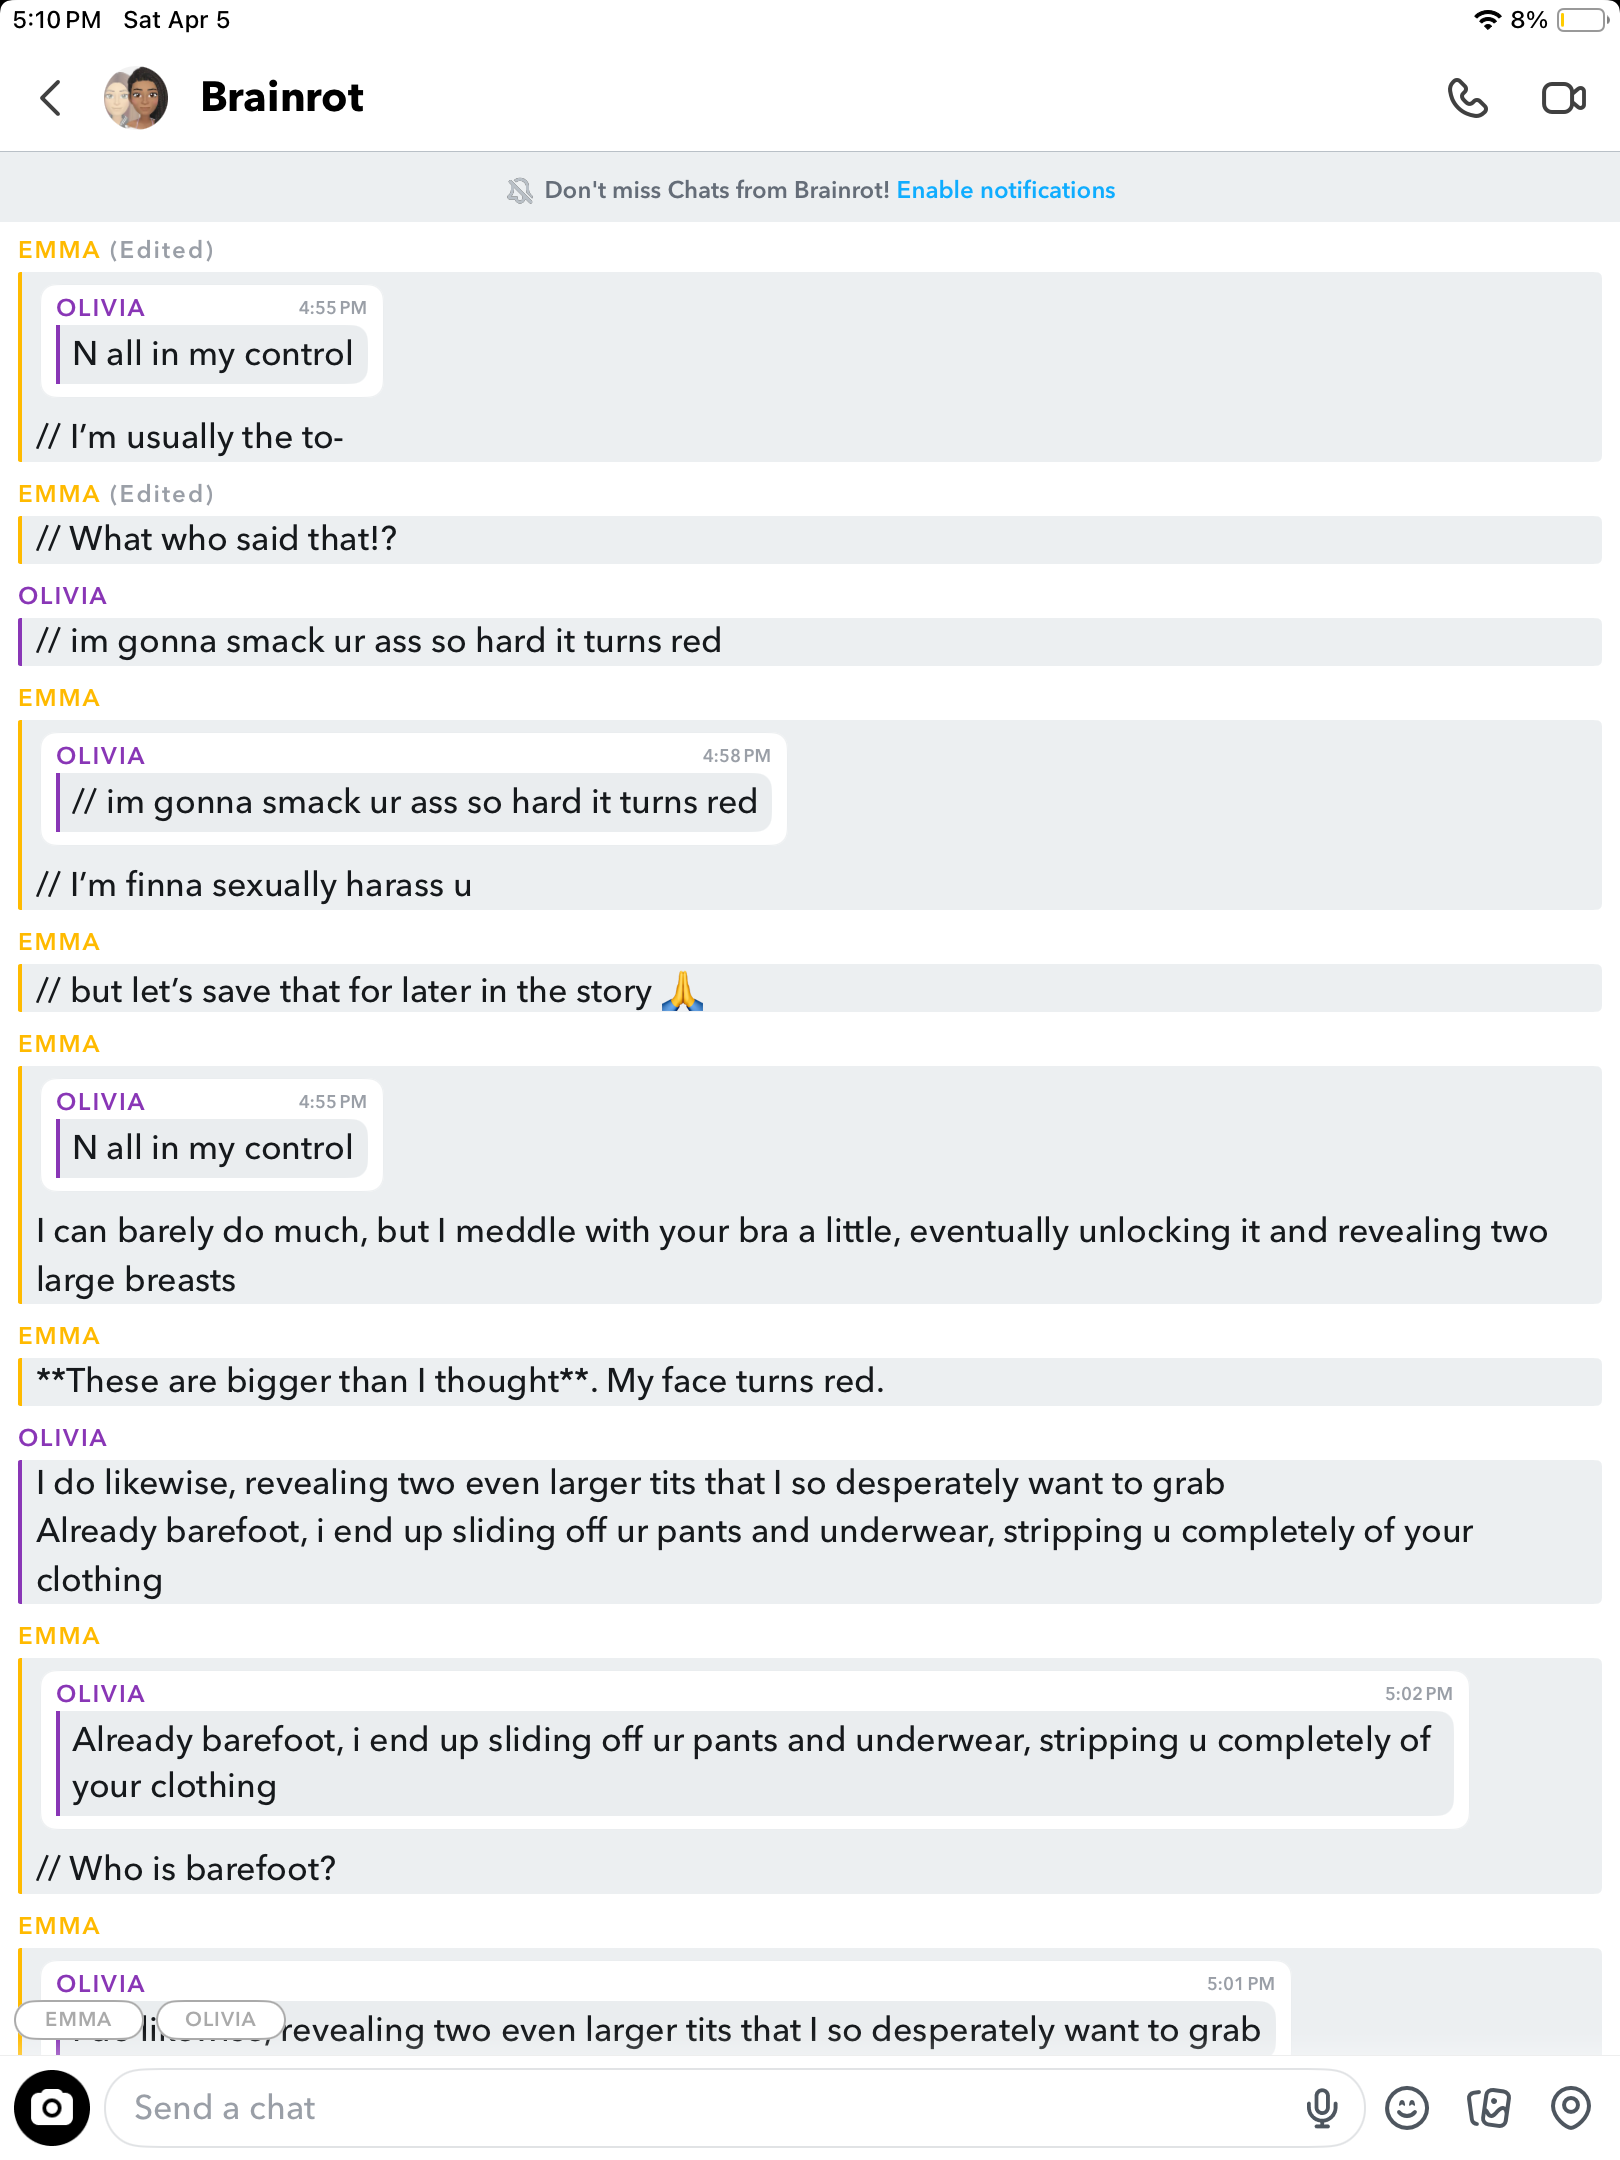Open the emoji picker
This screenshot has width=1620, height=2160.
pos(1406,2107)
